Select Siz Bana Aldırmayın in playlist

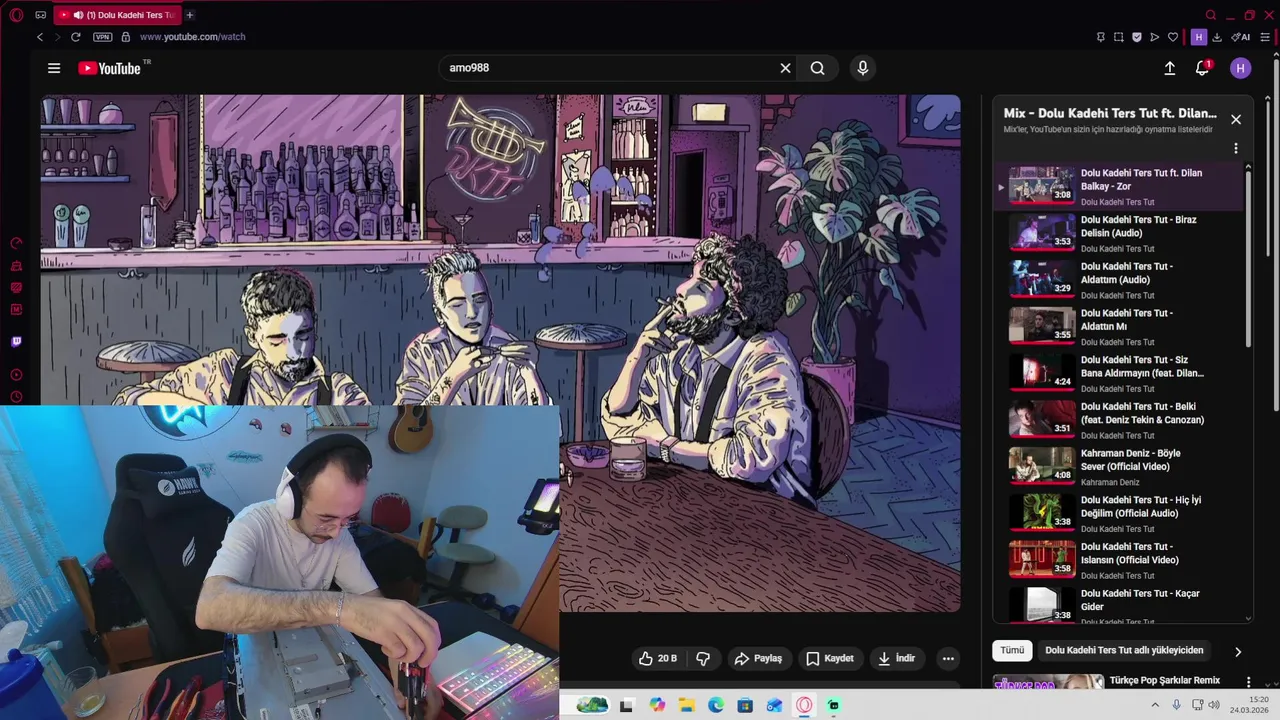[1120, 373]
